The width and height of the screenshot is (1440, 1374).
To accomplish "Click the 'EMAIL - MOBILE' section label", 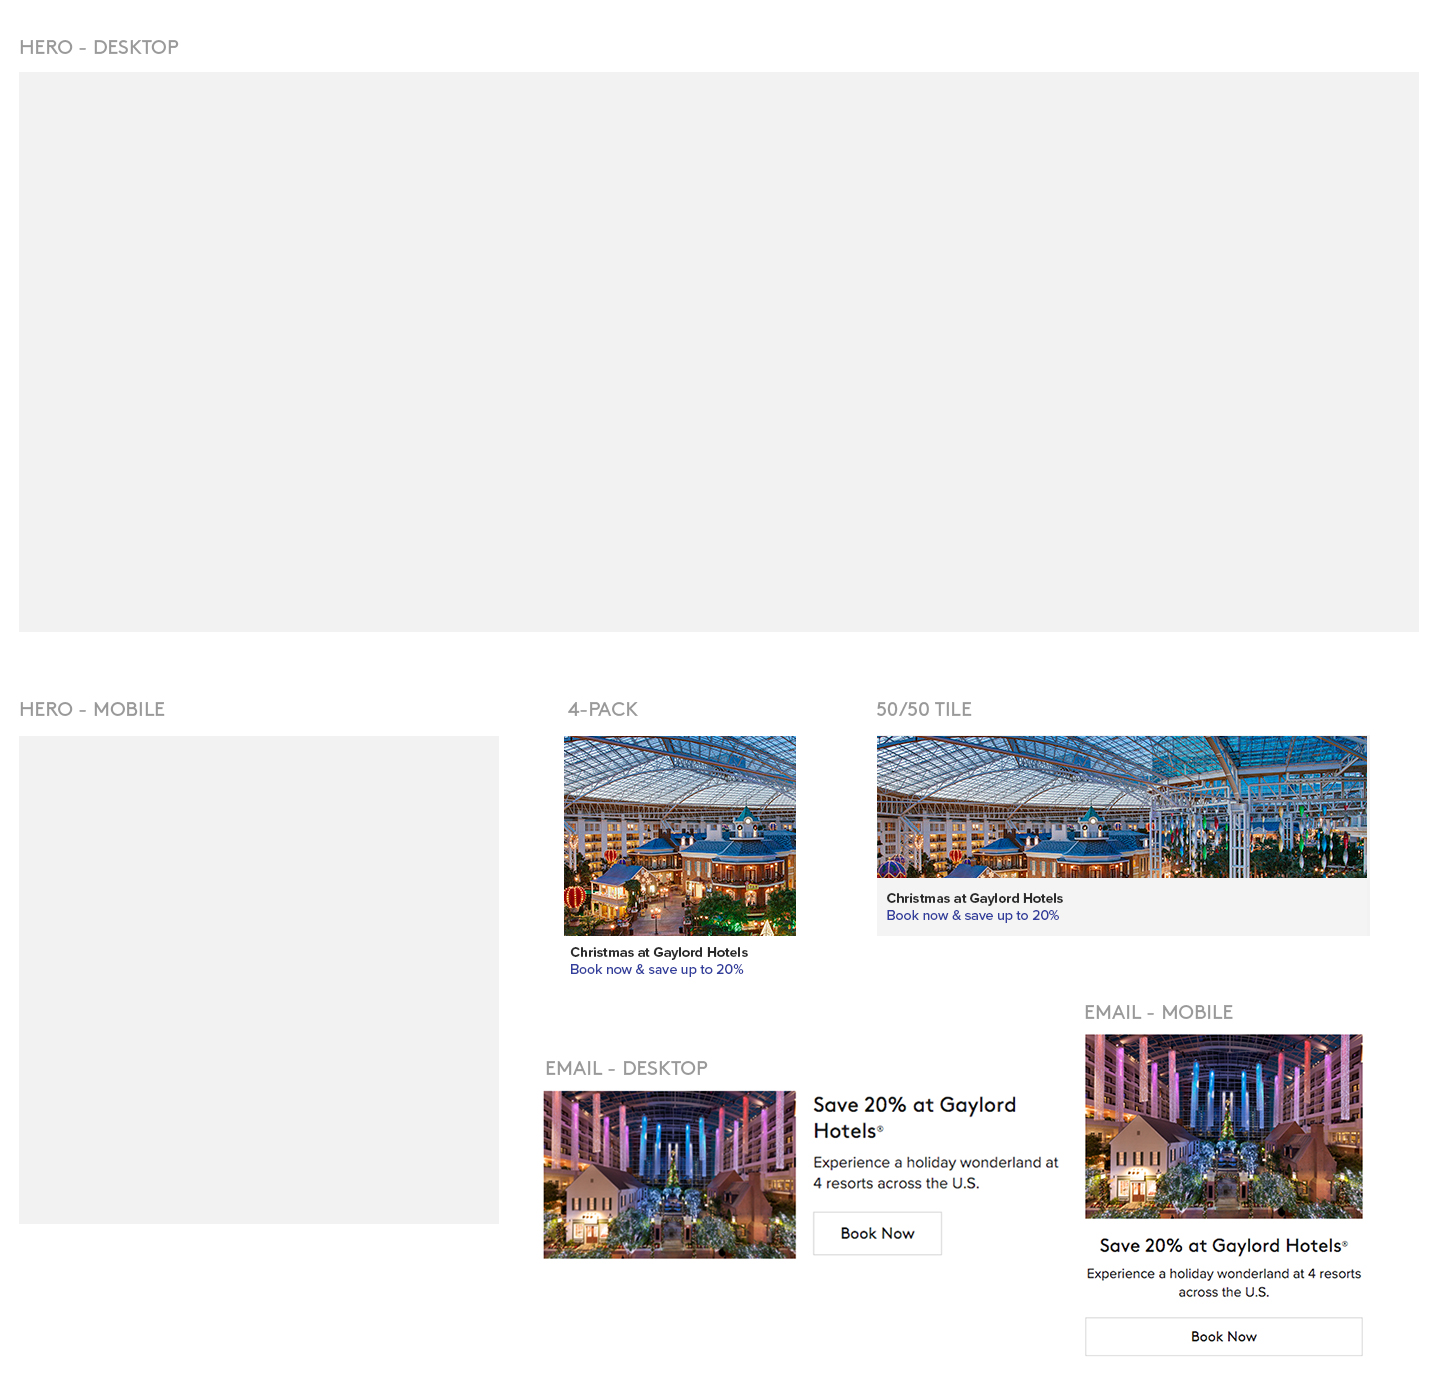I will click(1158, 1012).
